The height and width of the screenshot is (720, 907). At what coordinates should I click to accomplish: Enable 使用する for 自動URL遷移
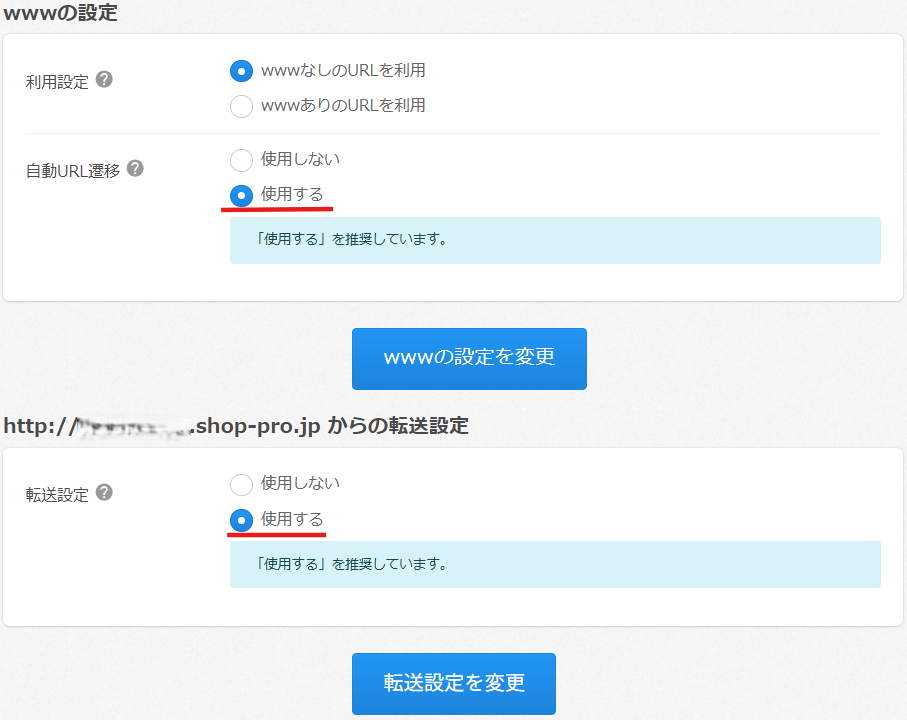click(x=241, y=195)
